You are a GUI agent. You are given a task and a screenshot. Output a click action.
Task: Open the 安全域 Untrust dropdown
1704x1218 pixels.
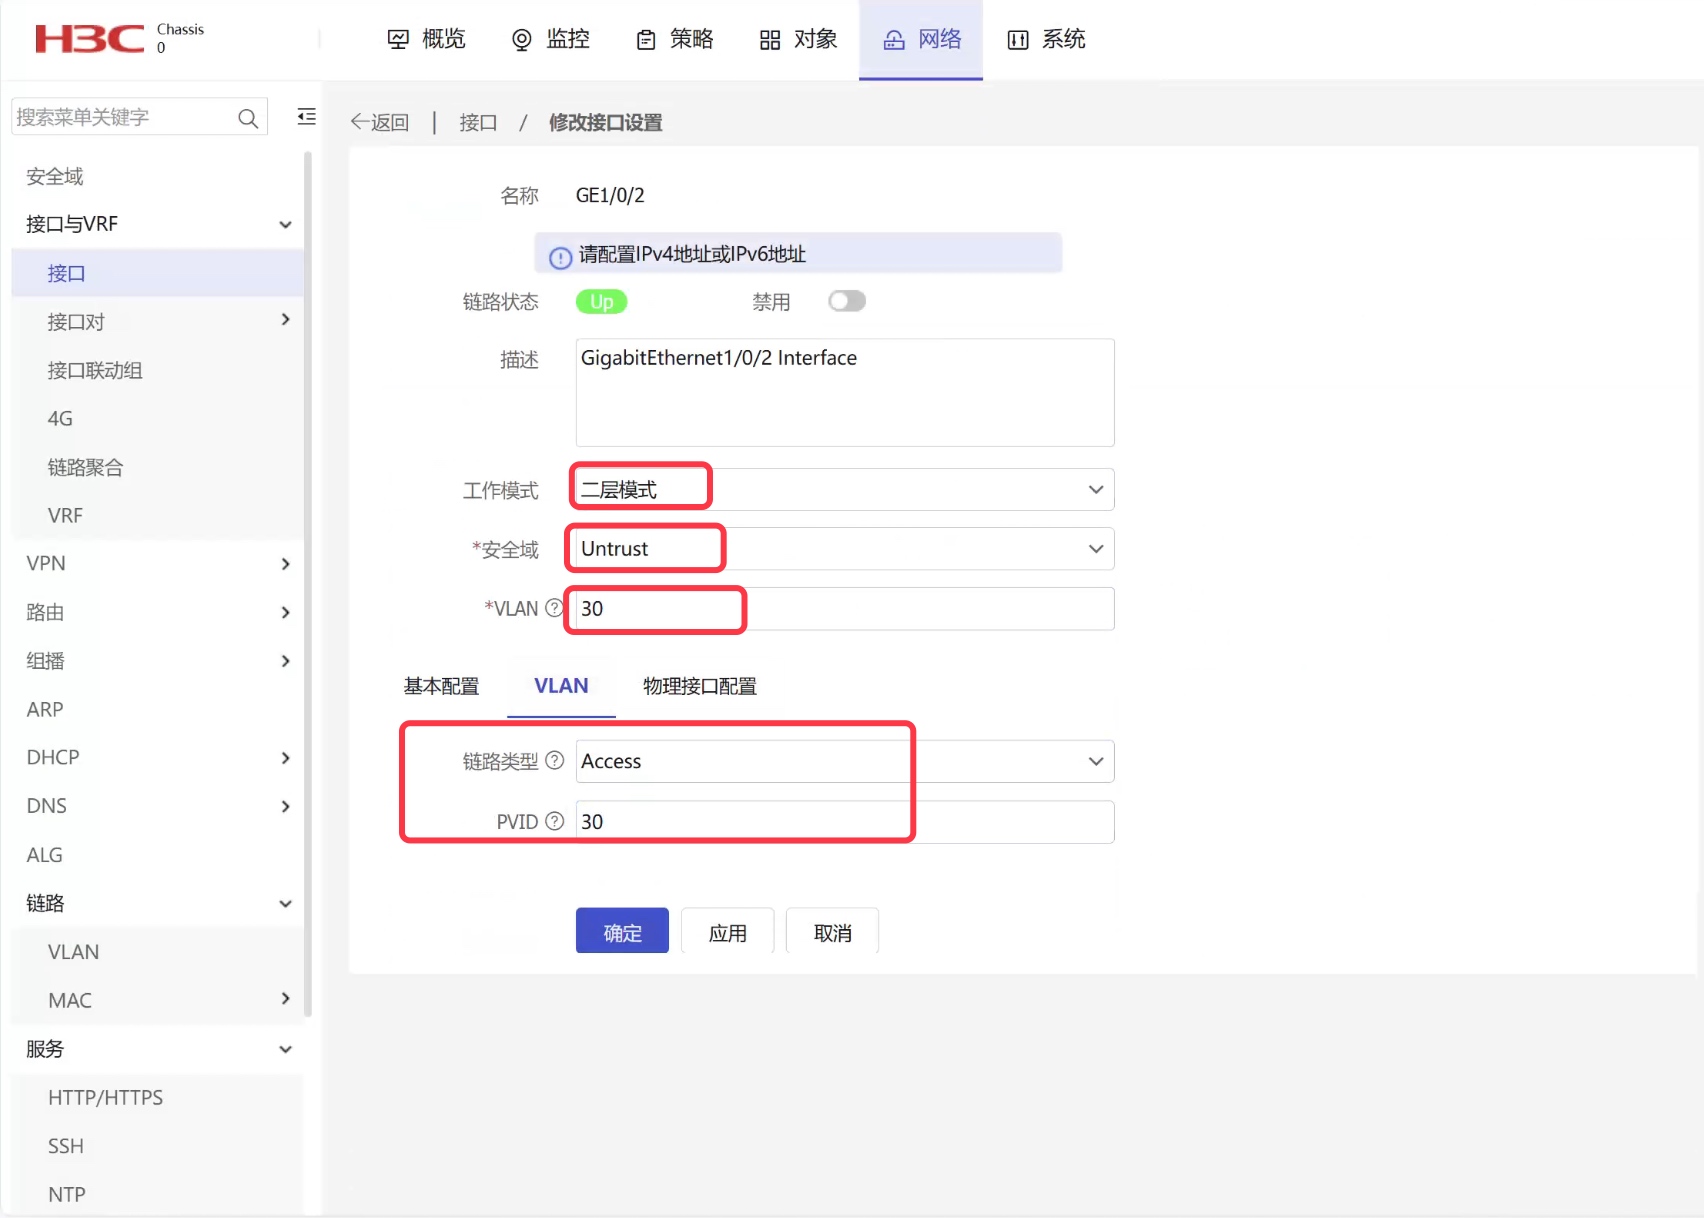(x=845, y=549)
